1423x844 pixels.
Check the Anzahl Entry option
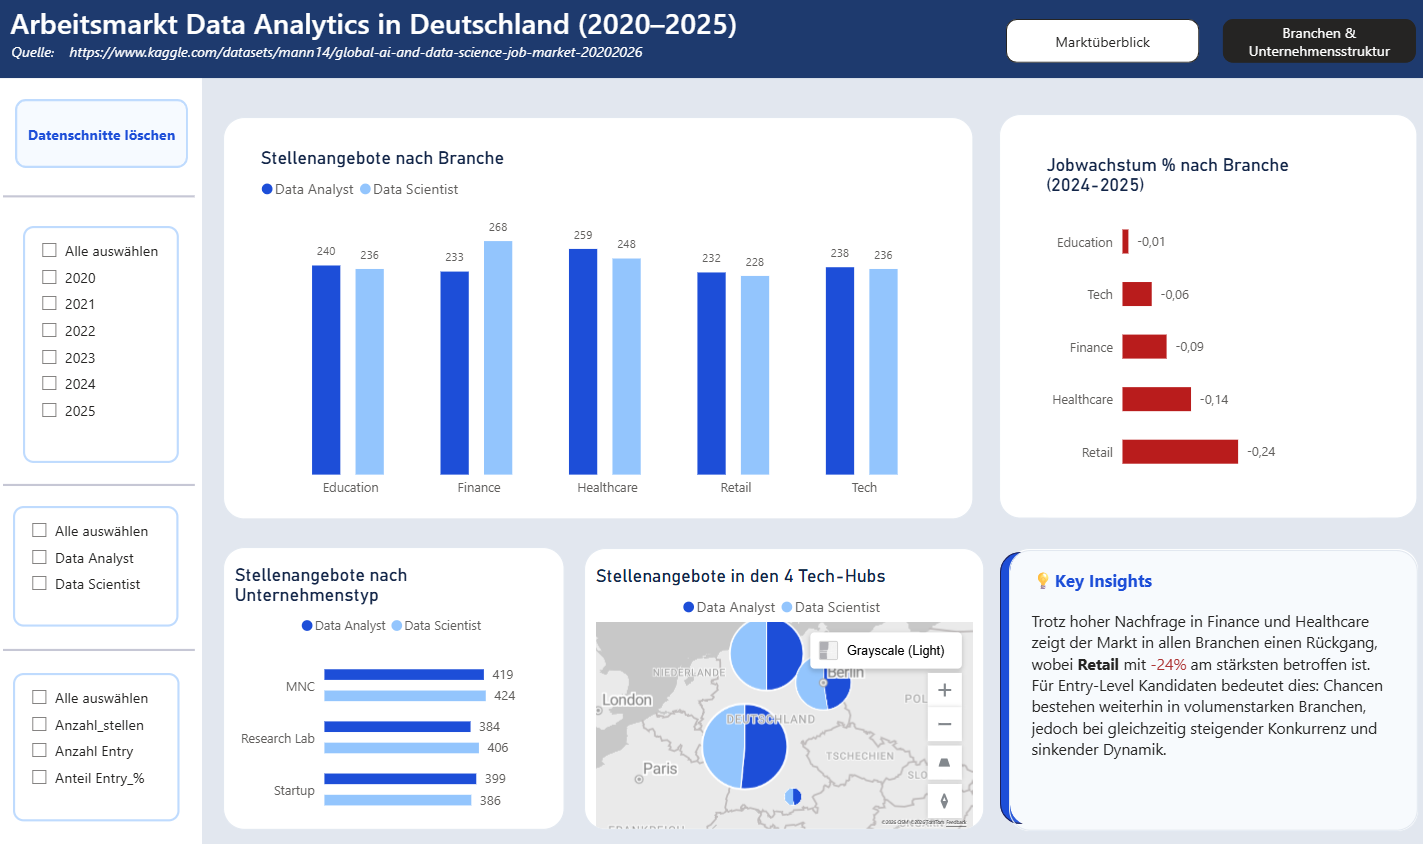coord(41,751)
